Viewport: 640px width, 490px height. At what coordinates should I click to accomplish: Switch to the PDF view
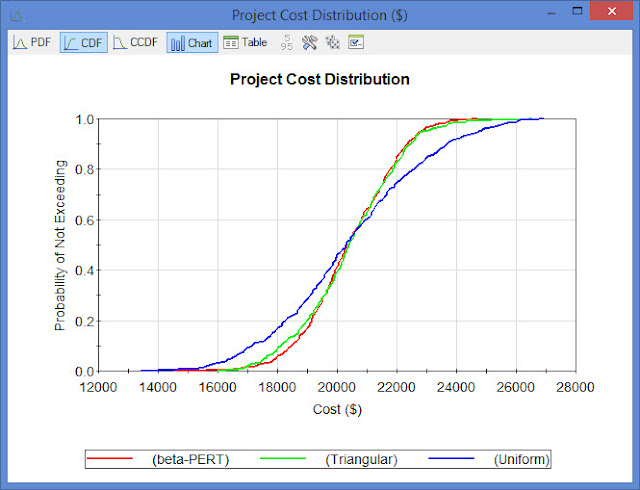[x=32, y=42]
